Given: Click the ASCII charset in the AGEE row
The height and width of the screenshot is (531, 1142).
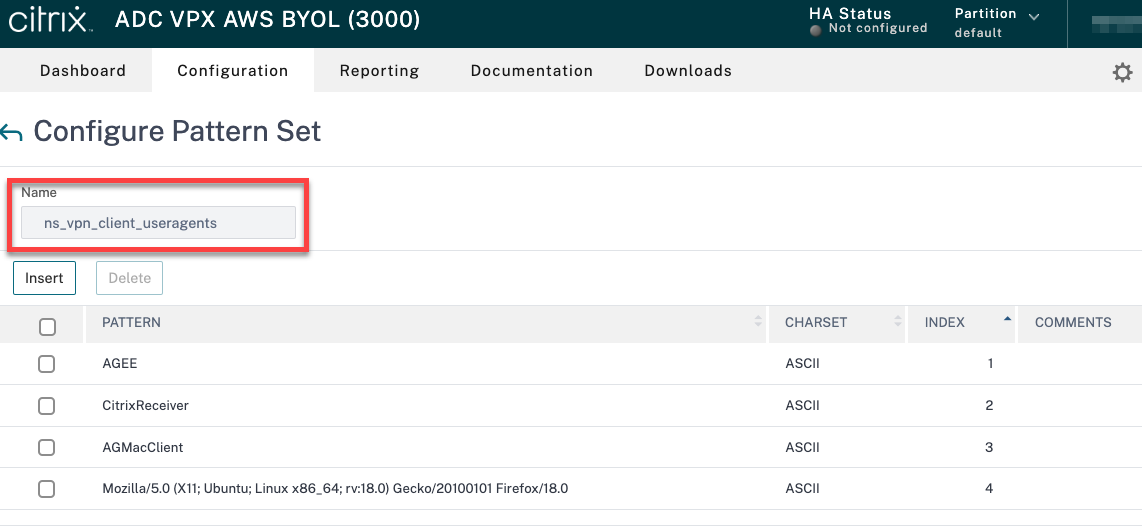Looking at the screenshot, I should [803, 363].
